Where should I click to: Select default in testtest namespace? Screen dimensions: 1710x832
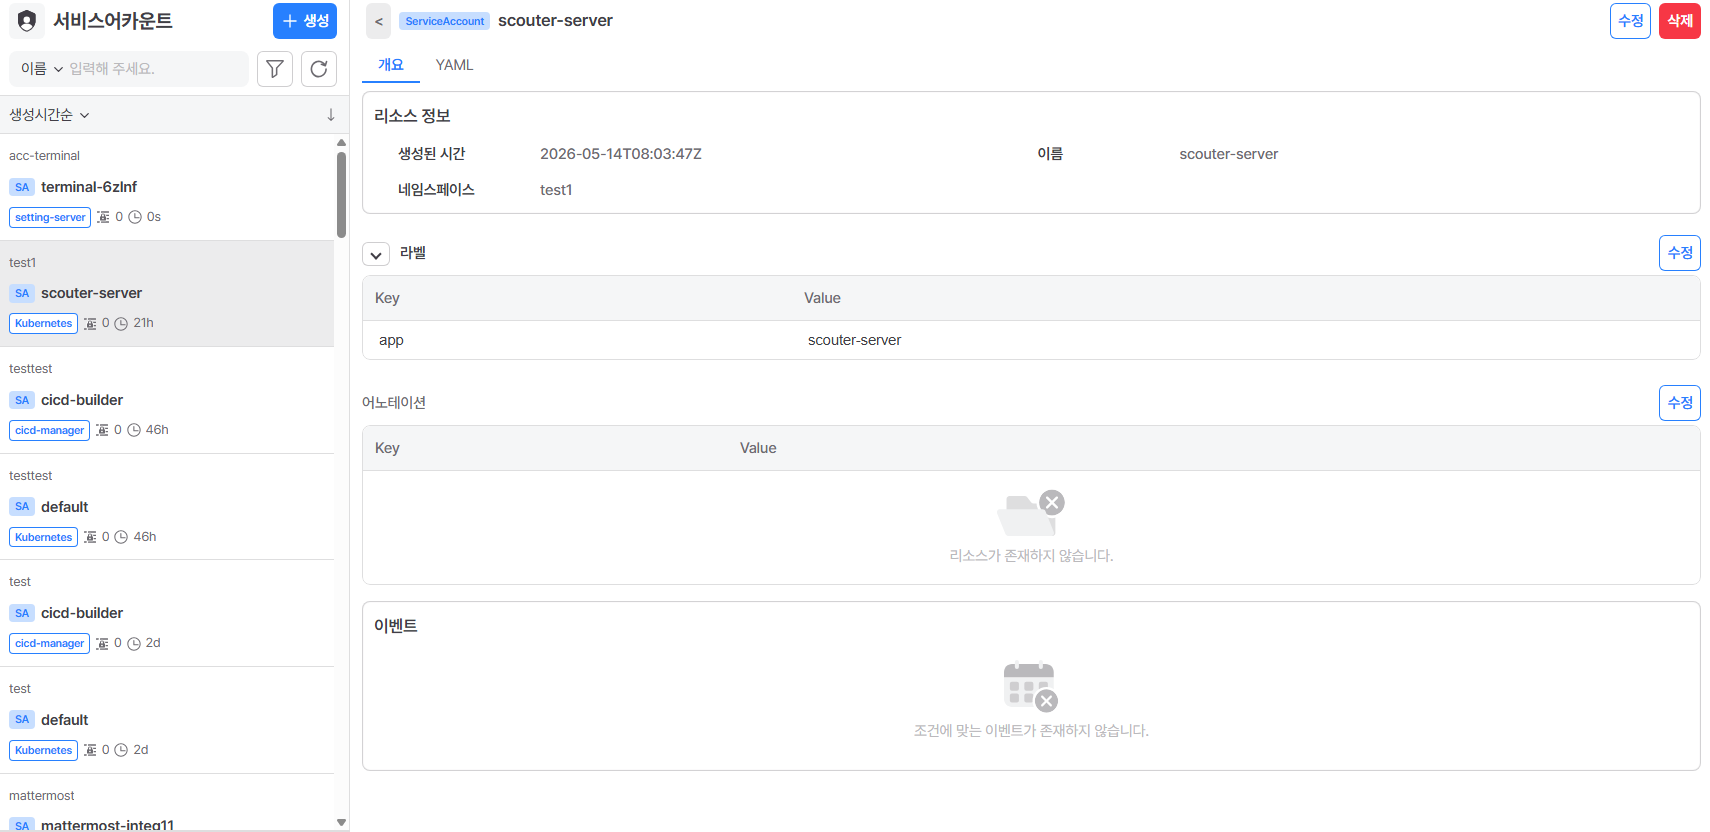[x=167, y=507]
